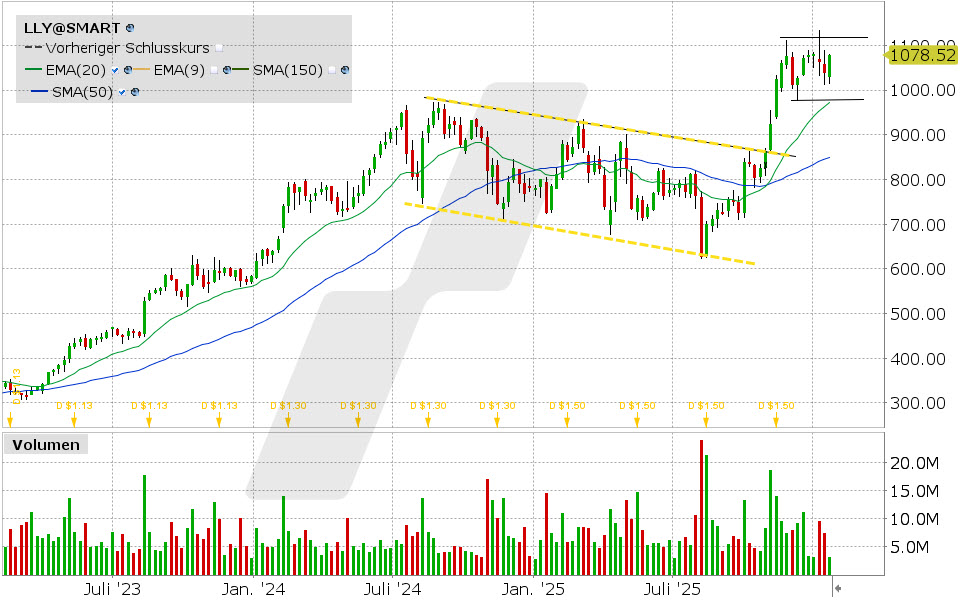Click the 1078.52 current price tag
This screenshot has height=600, width=960.
click(x=921, y=55)
